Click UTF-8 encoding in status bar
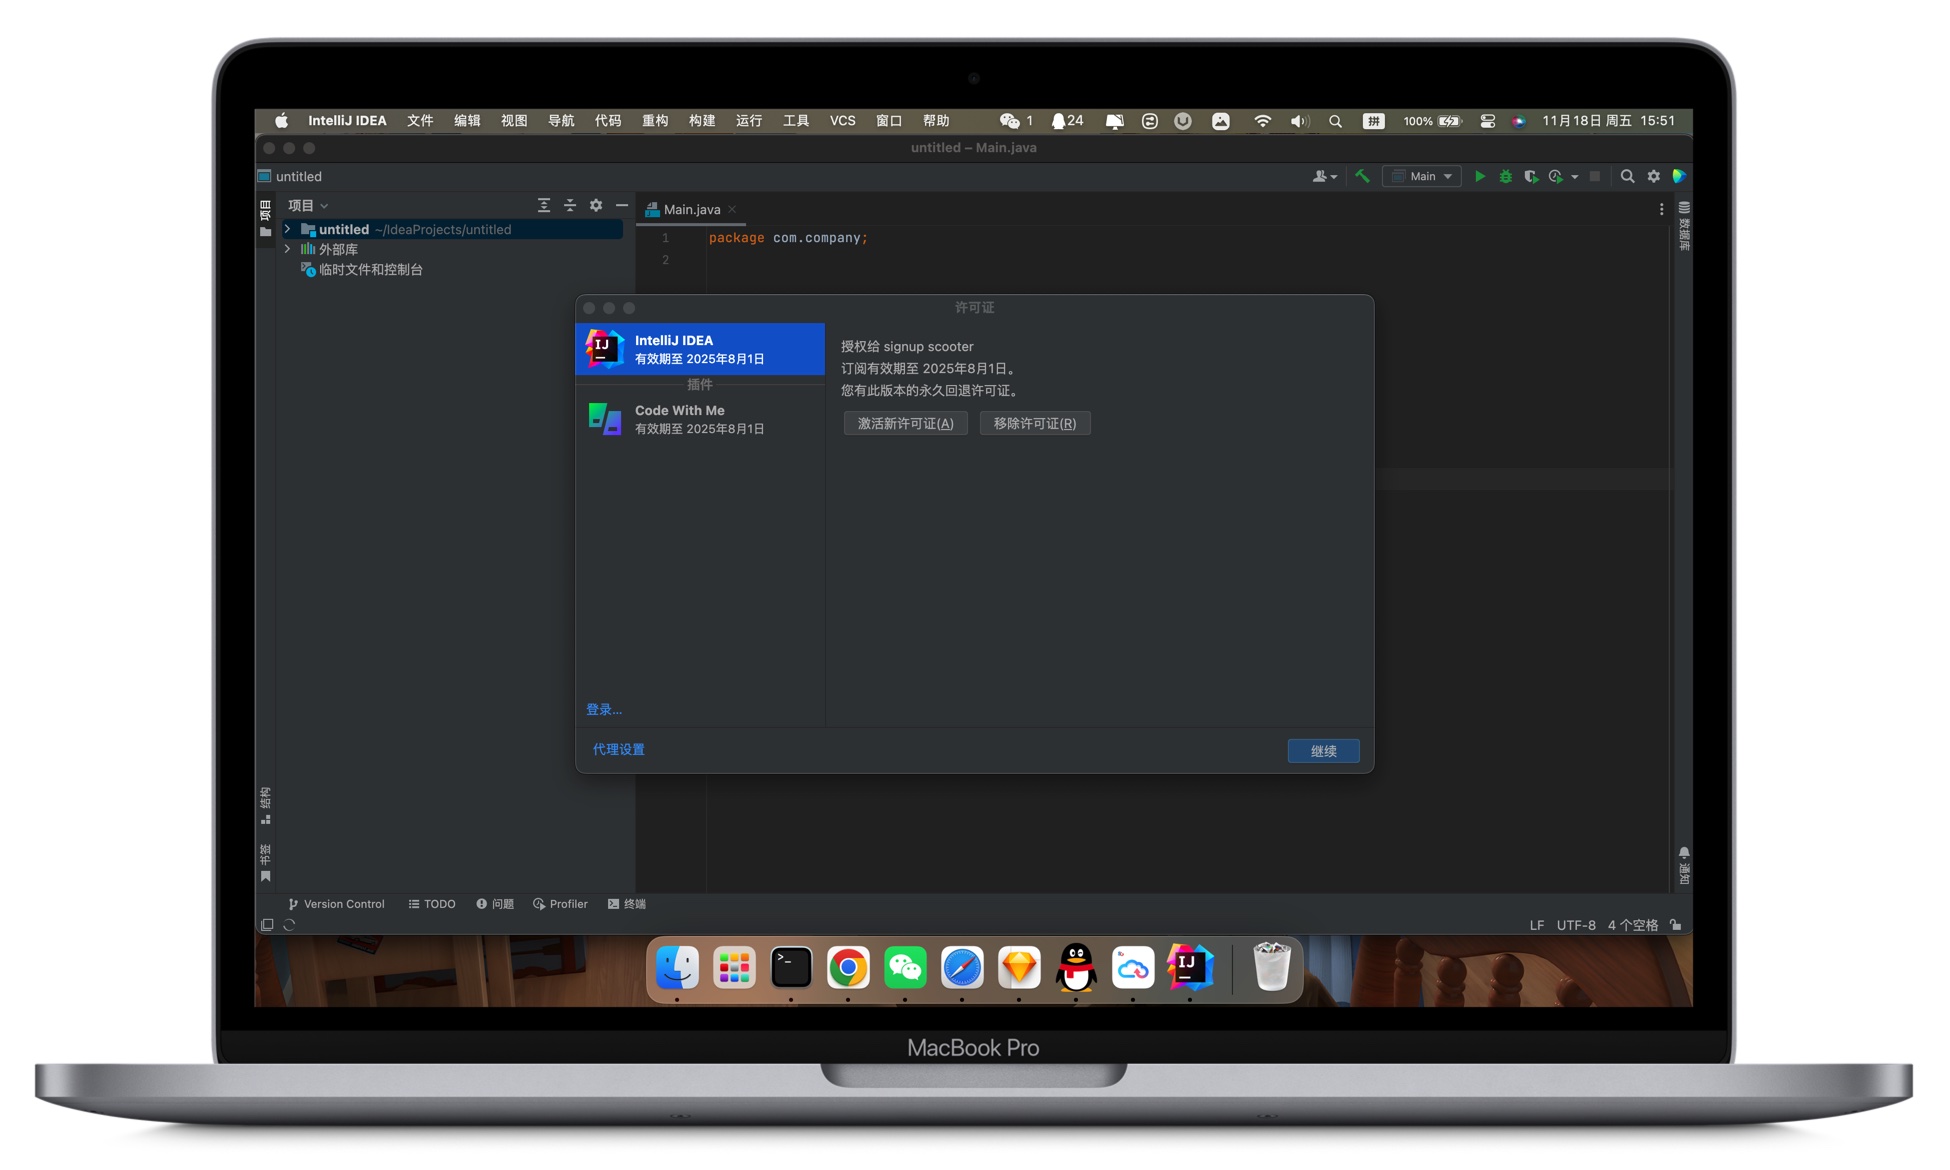 (1576, 925)
